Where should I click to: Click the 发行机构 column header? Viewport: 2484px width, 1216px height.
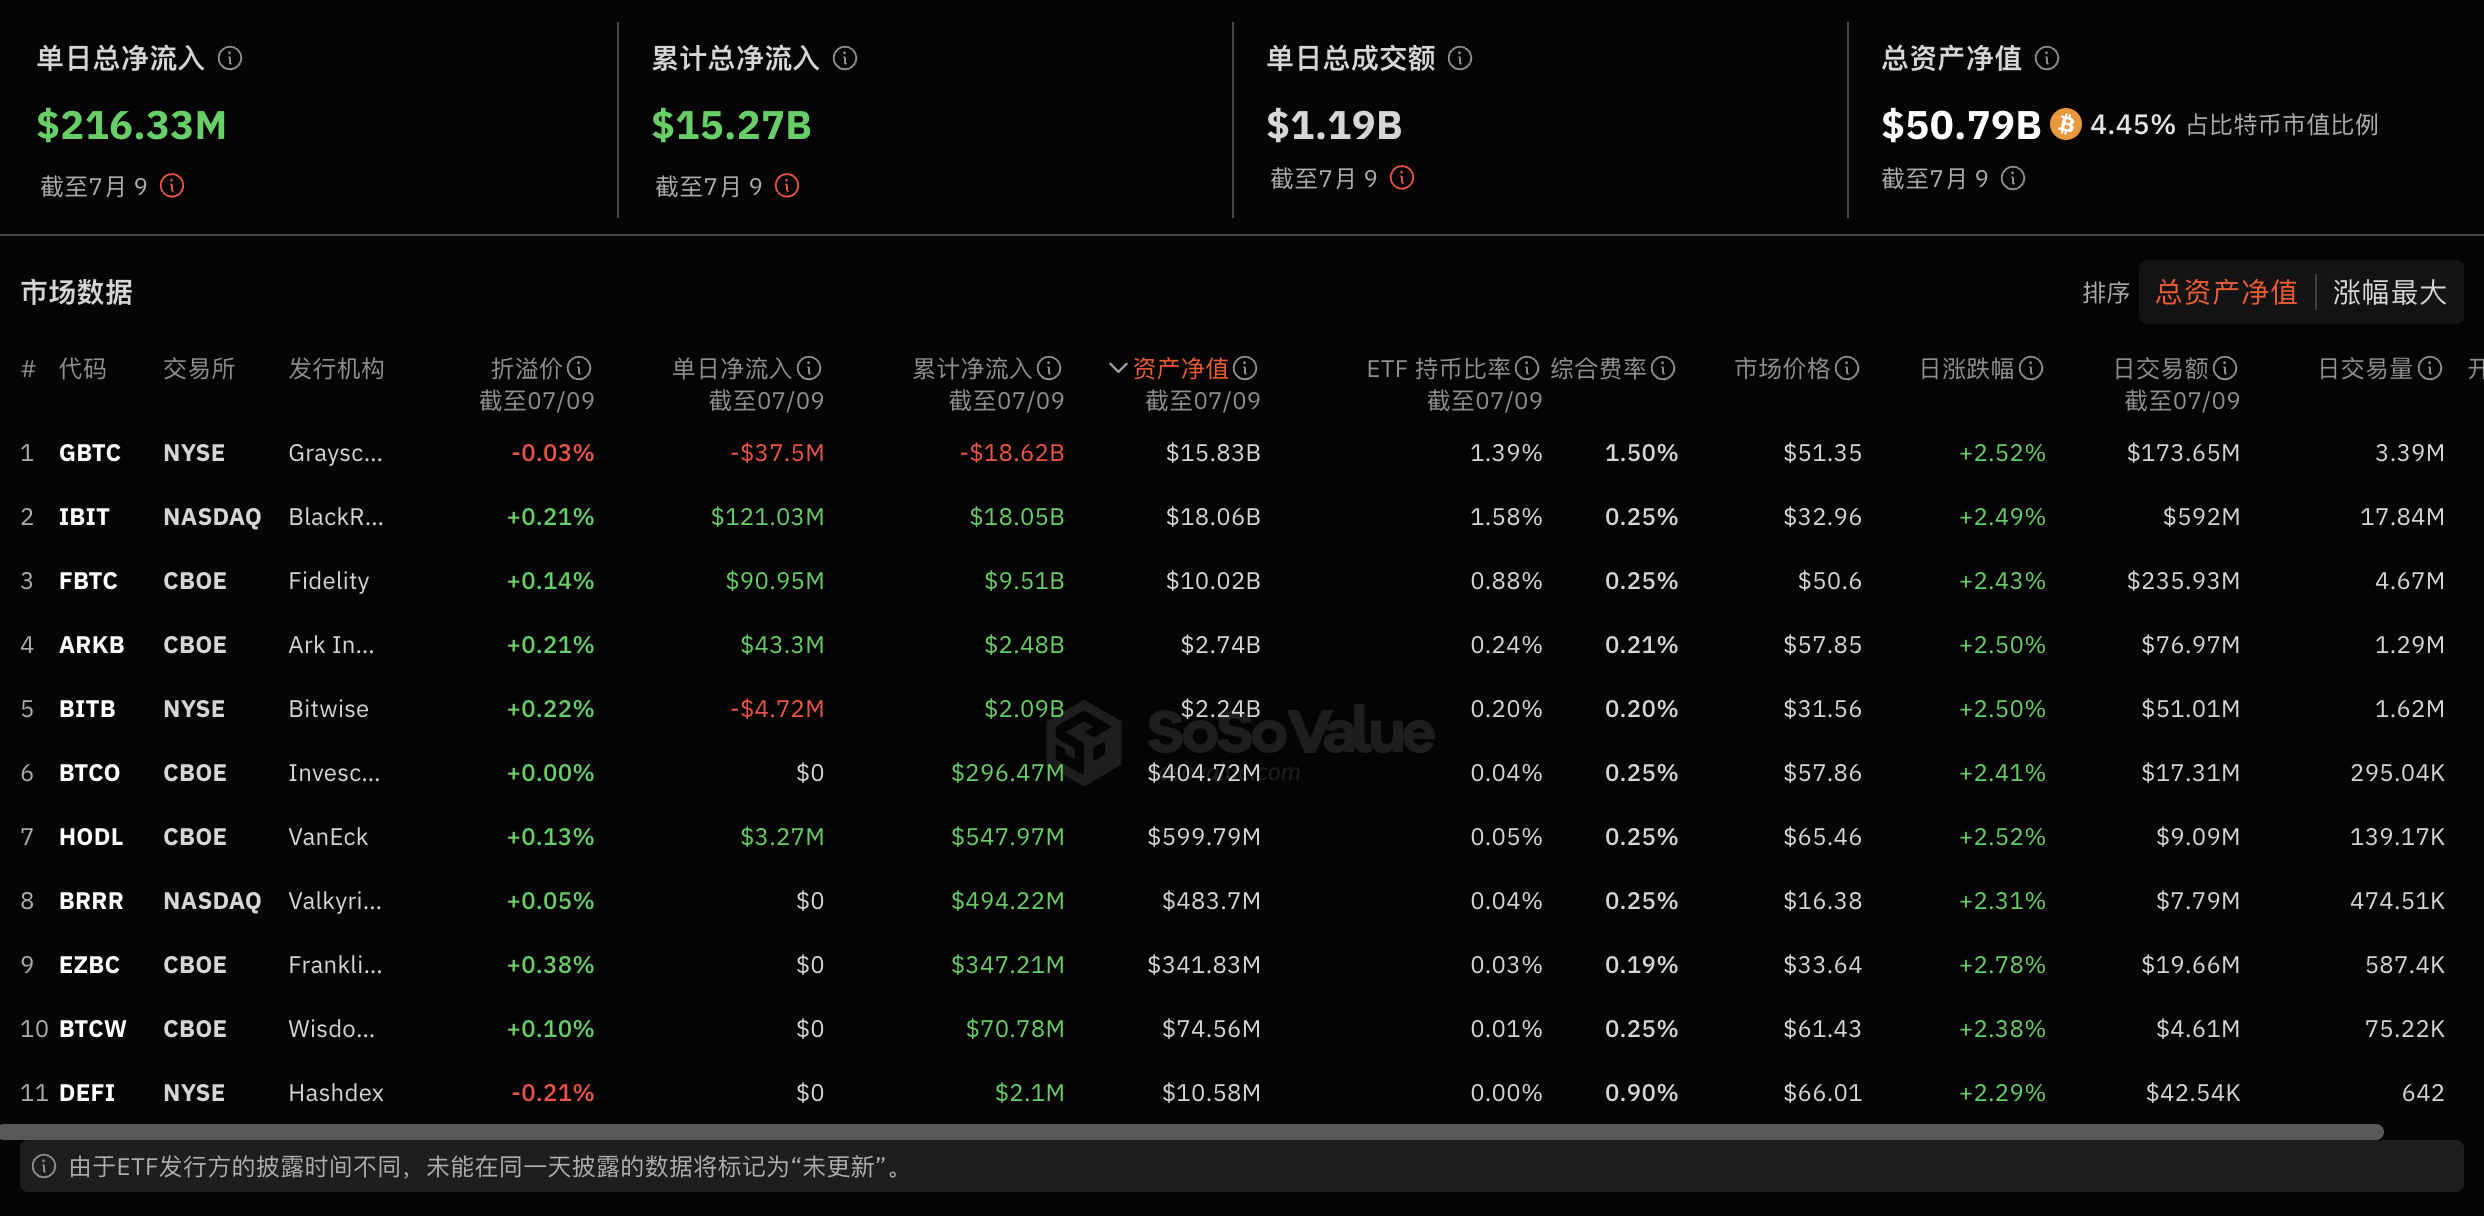point(336,369)
